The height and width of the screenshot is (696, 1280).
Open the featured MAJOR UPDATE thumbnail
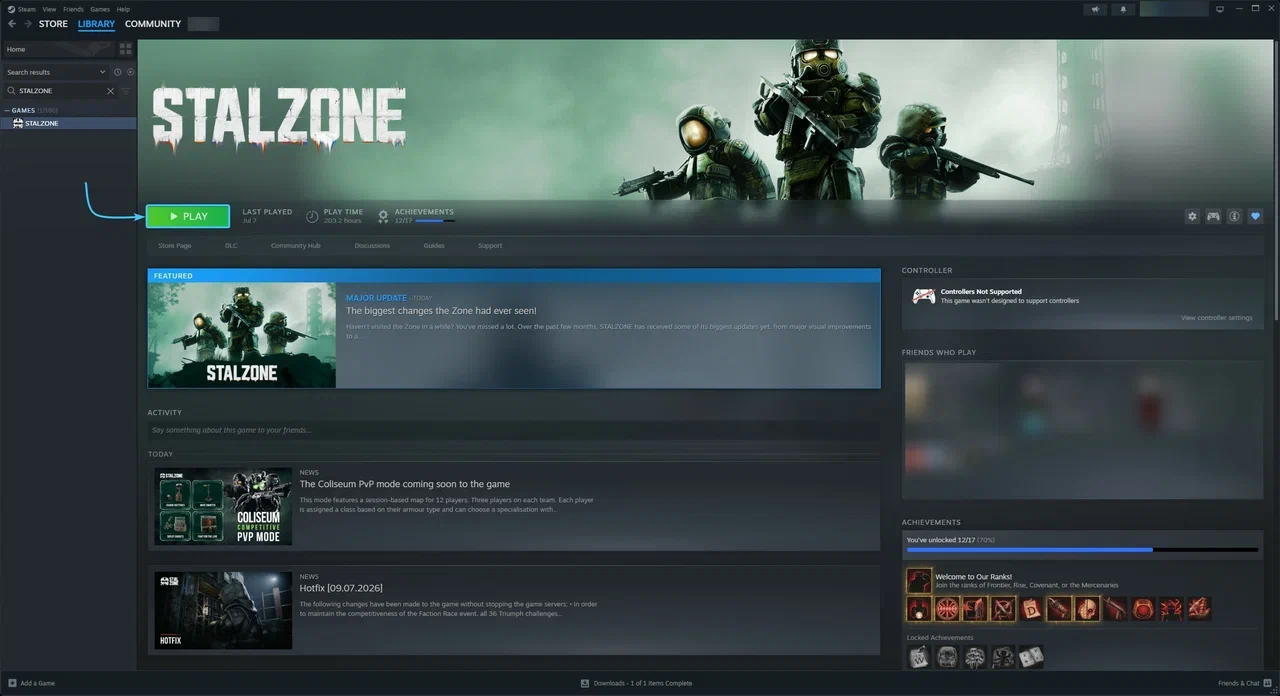(x=242, y=335)
